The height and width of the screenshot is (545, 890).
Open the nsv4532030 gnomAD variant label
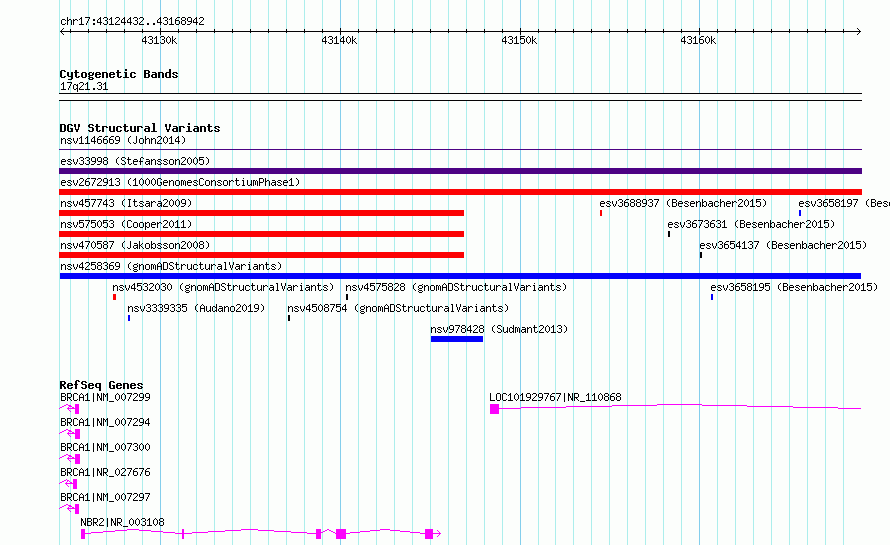pyautogui.click(x=223, y=287)
